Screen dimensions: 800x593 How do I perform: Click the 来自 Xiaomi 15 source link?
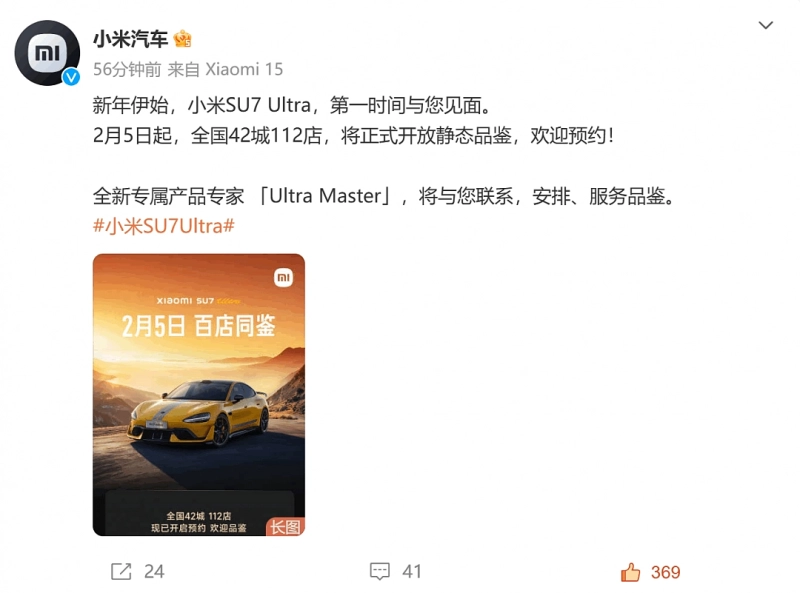[225, 69]
